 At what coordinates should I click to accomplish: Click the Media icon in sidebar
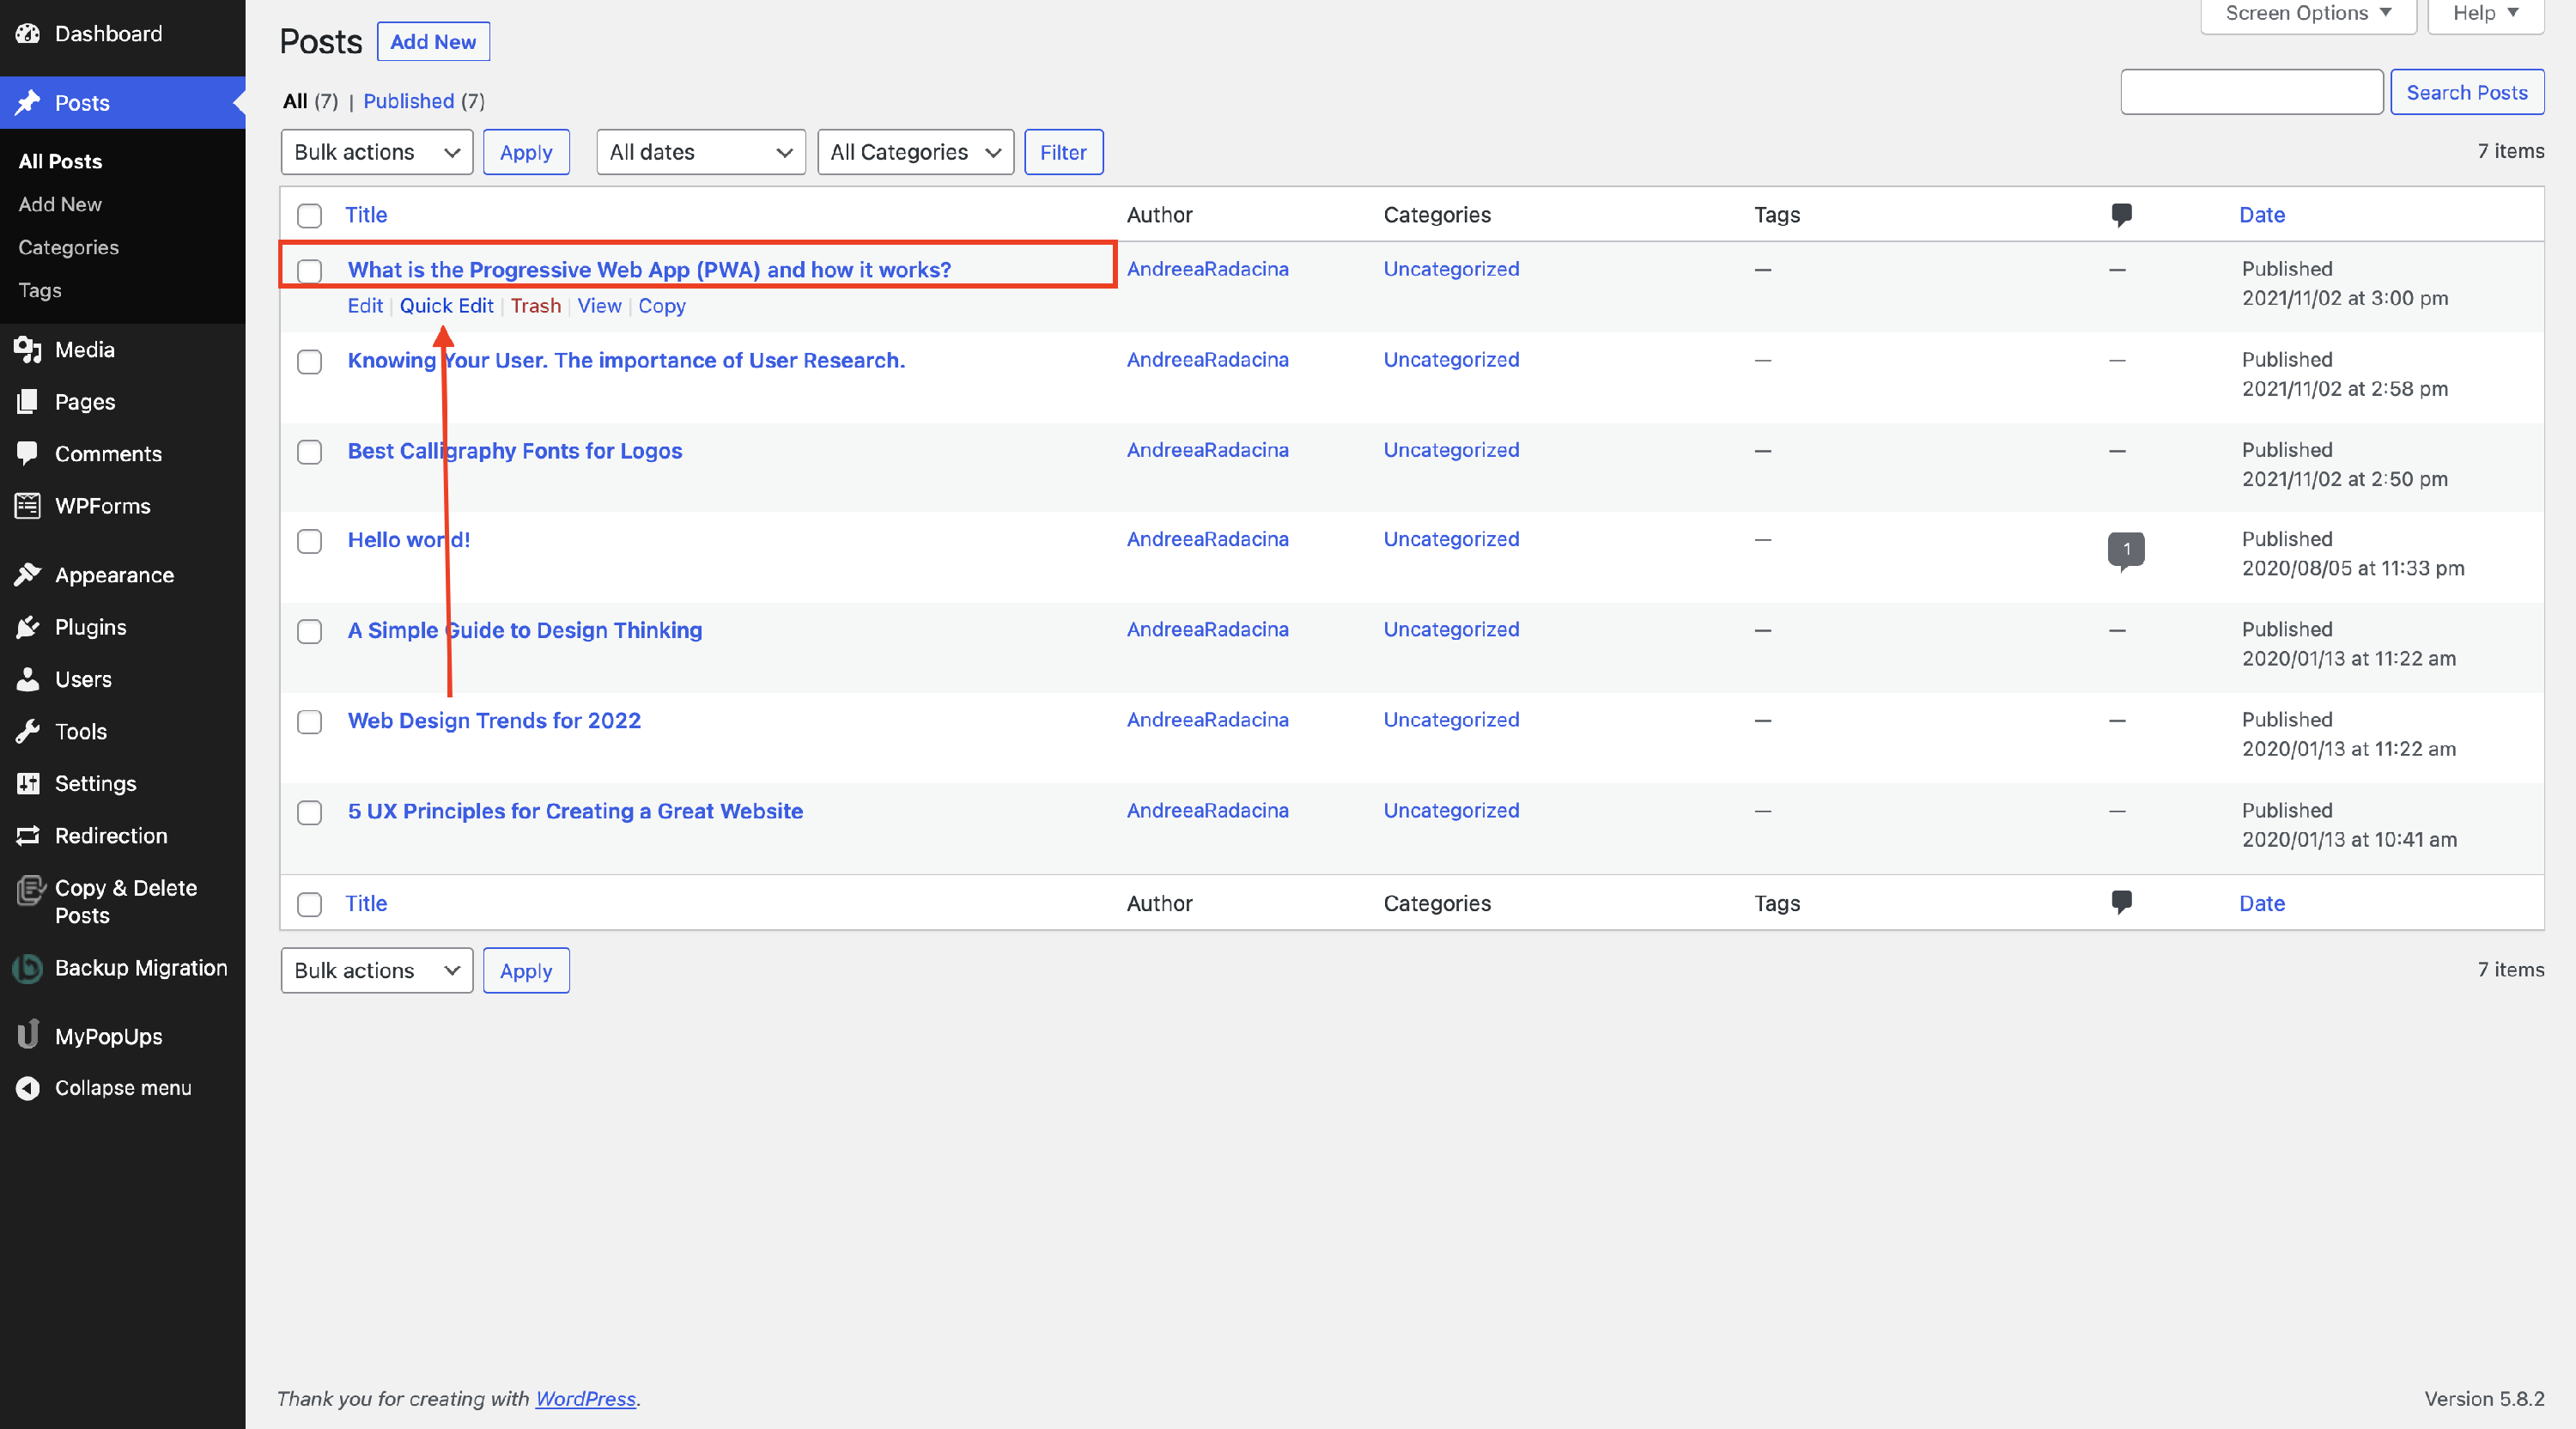pos(28,350)
